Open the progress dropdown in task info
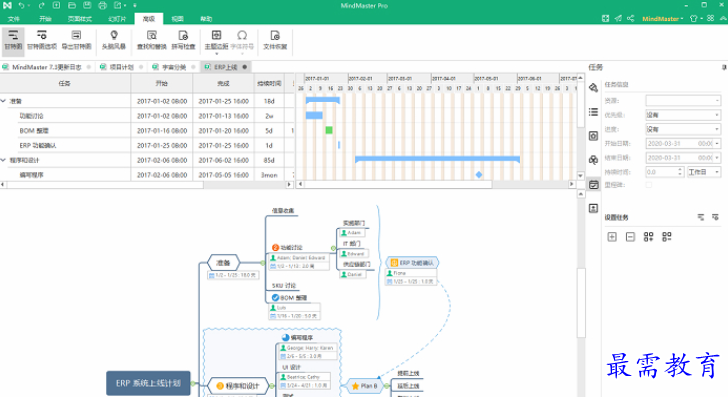728x397 pixels. (683, 129)
